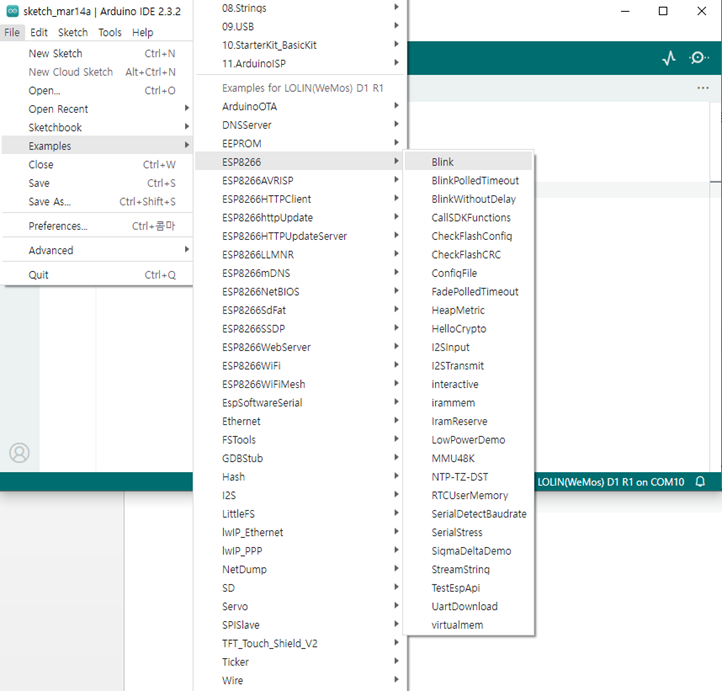Open the CheckFlashCRC example
The image size is (722, 691).
(x=468, y=255)
